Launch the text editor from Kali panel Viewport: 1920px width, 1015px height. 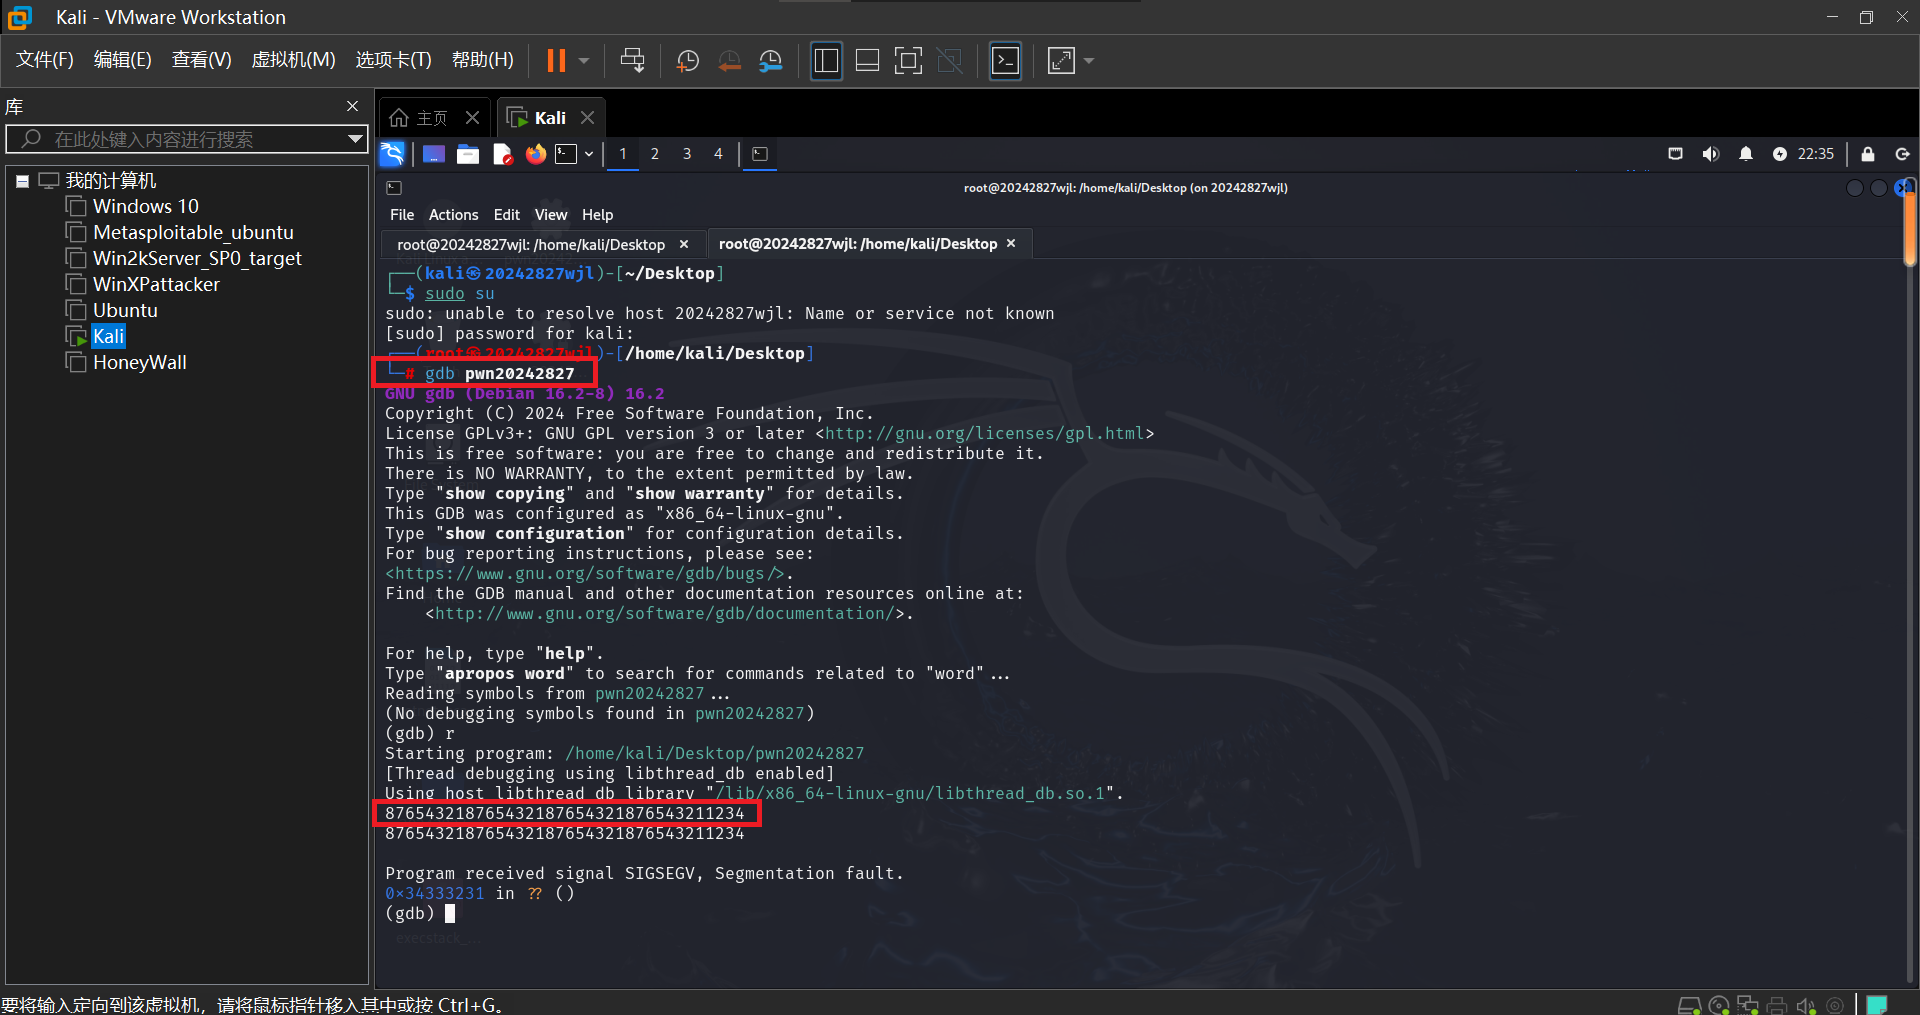[x=502, y=154]
